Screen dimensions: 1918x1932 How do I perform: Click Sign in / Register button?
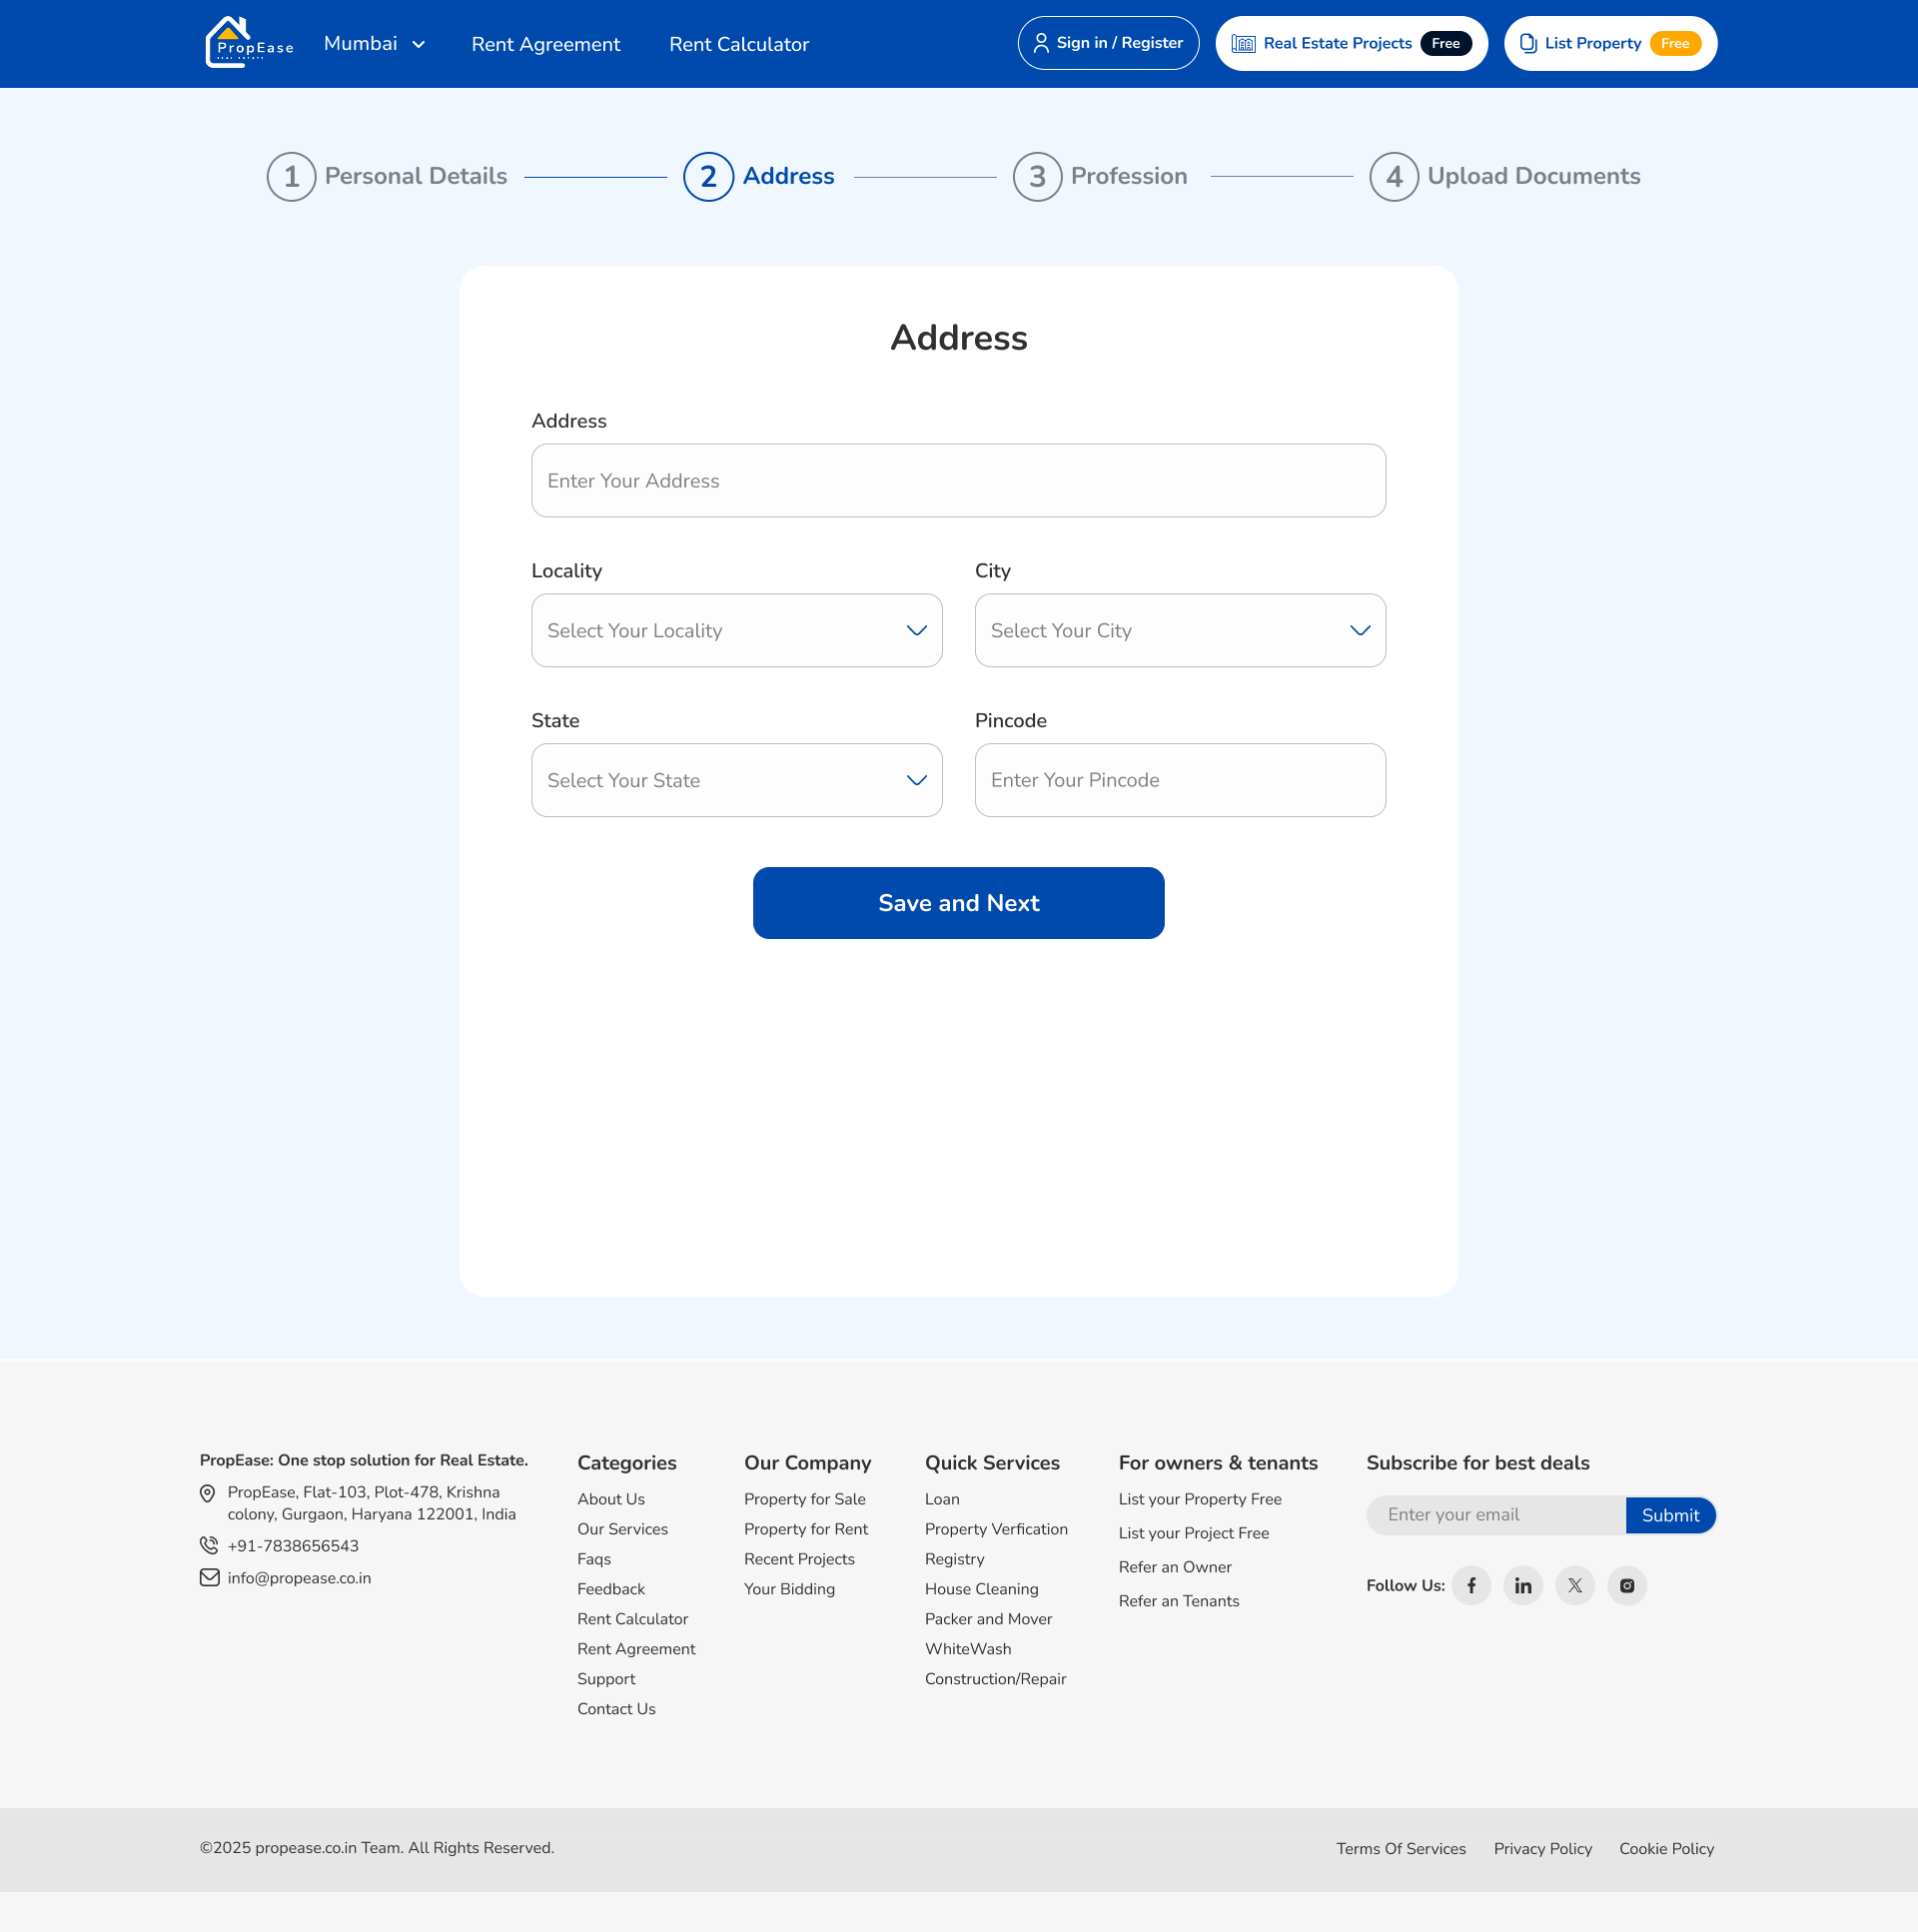click(1108, 43)
